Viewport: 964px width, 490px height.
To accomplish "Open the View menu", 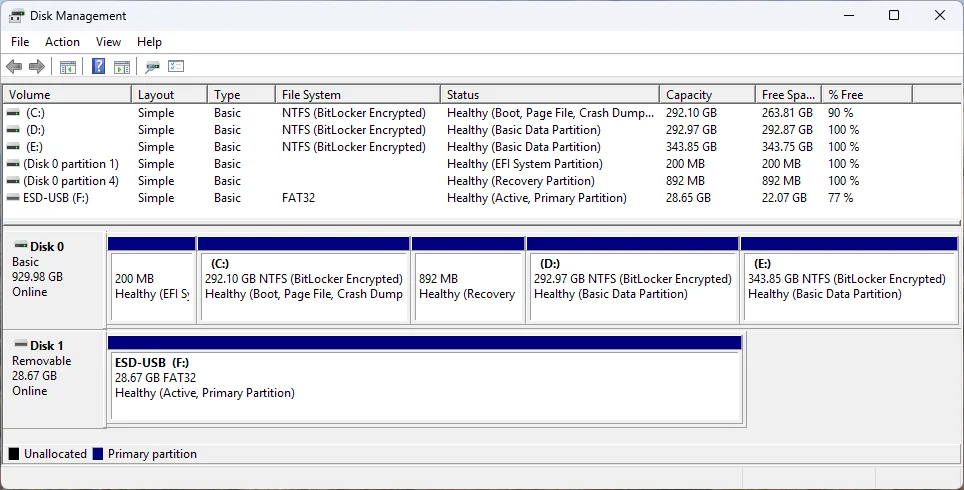I will [108, 42].
